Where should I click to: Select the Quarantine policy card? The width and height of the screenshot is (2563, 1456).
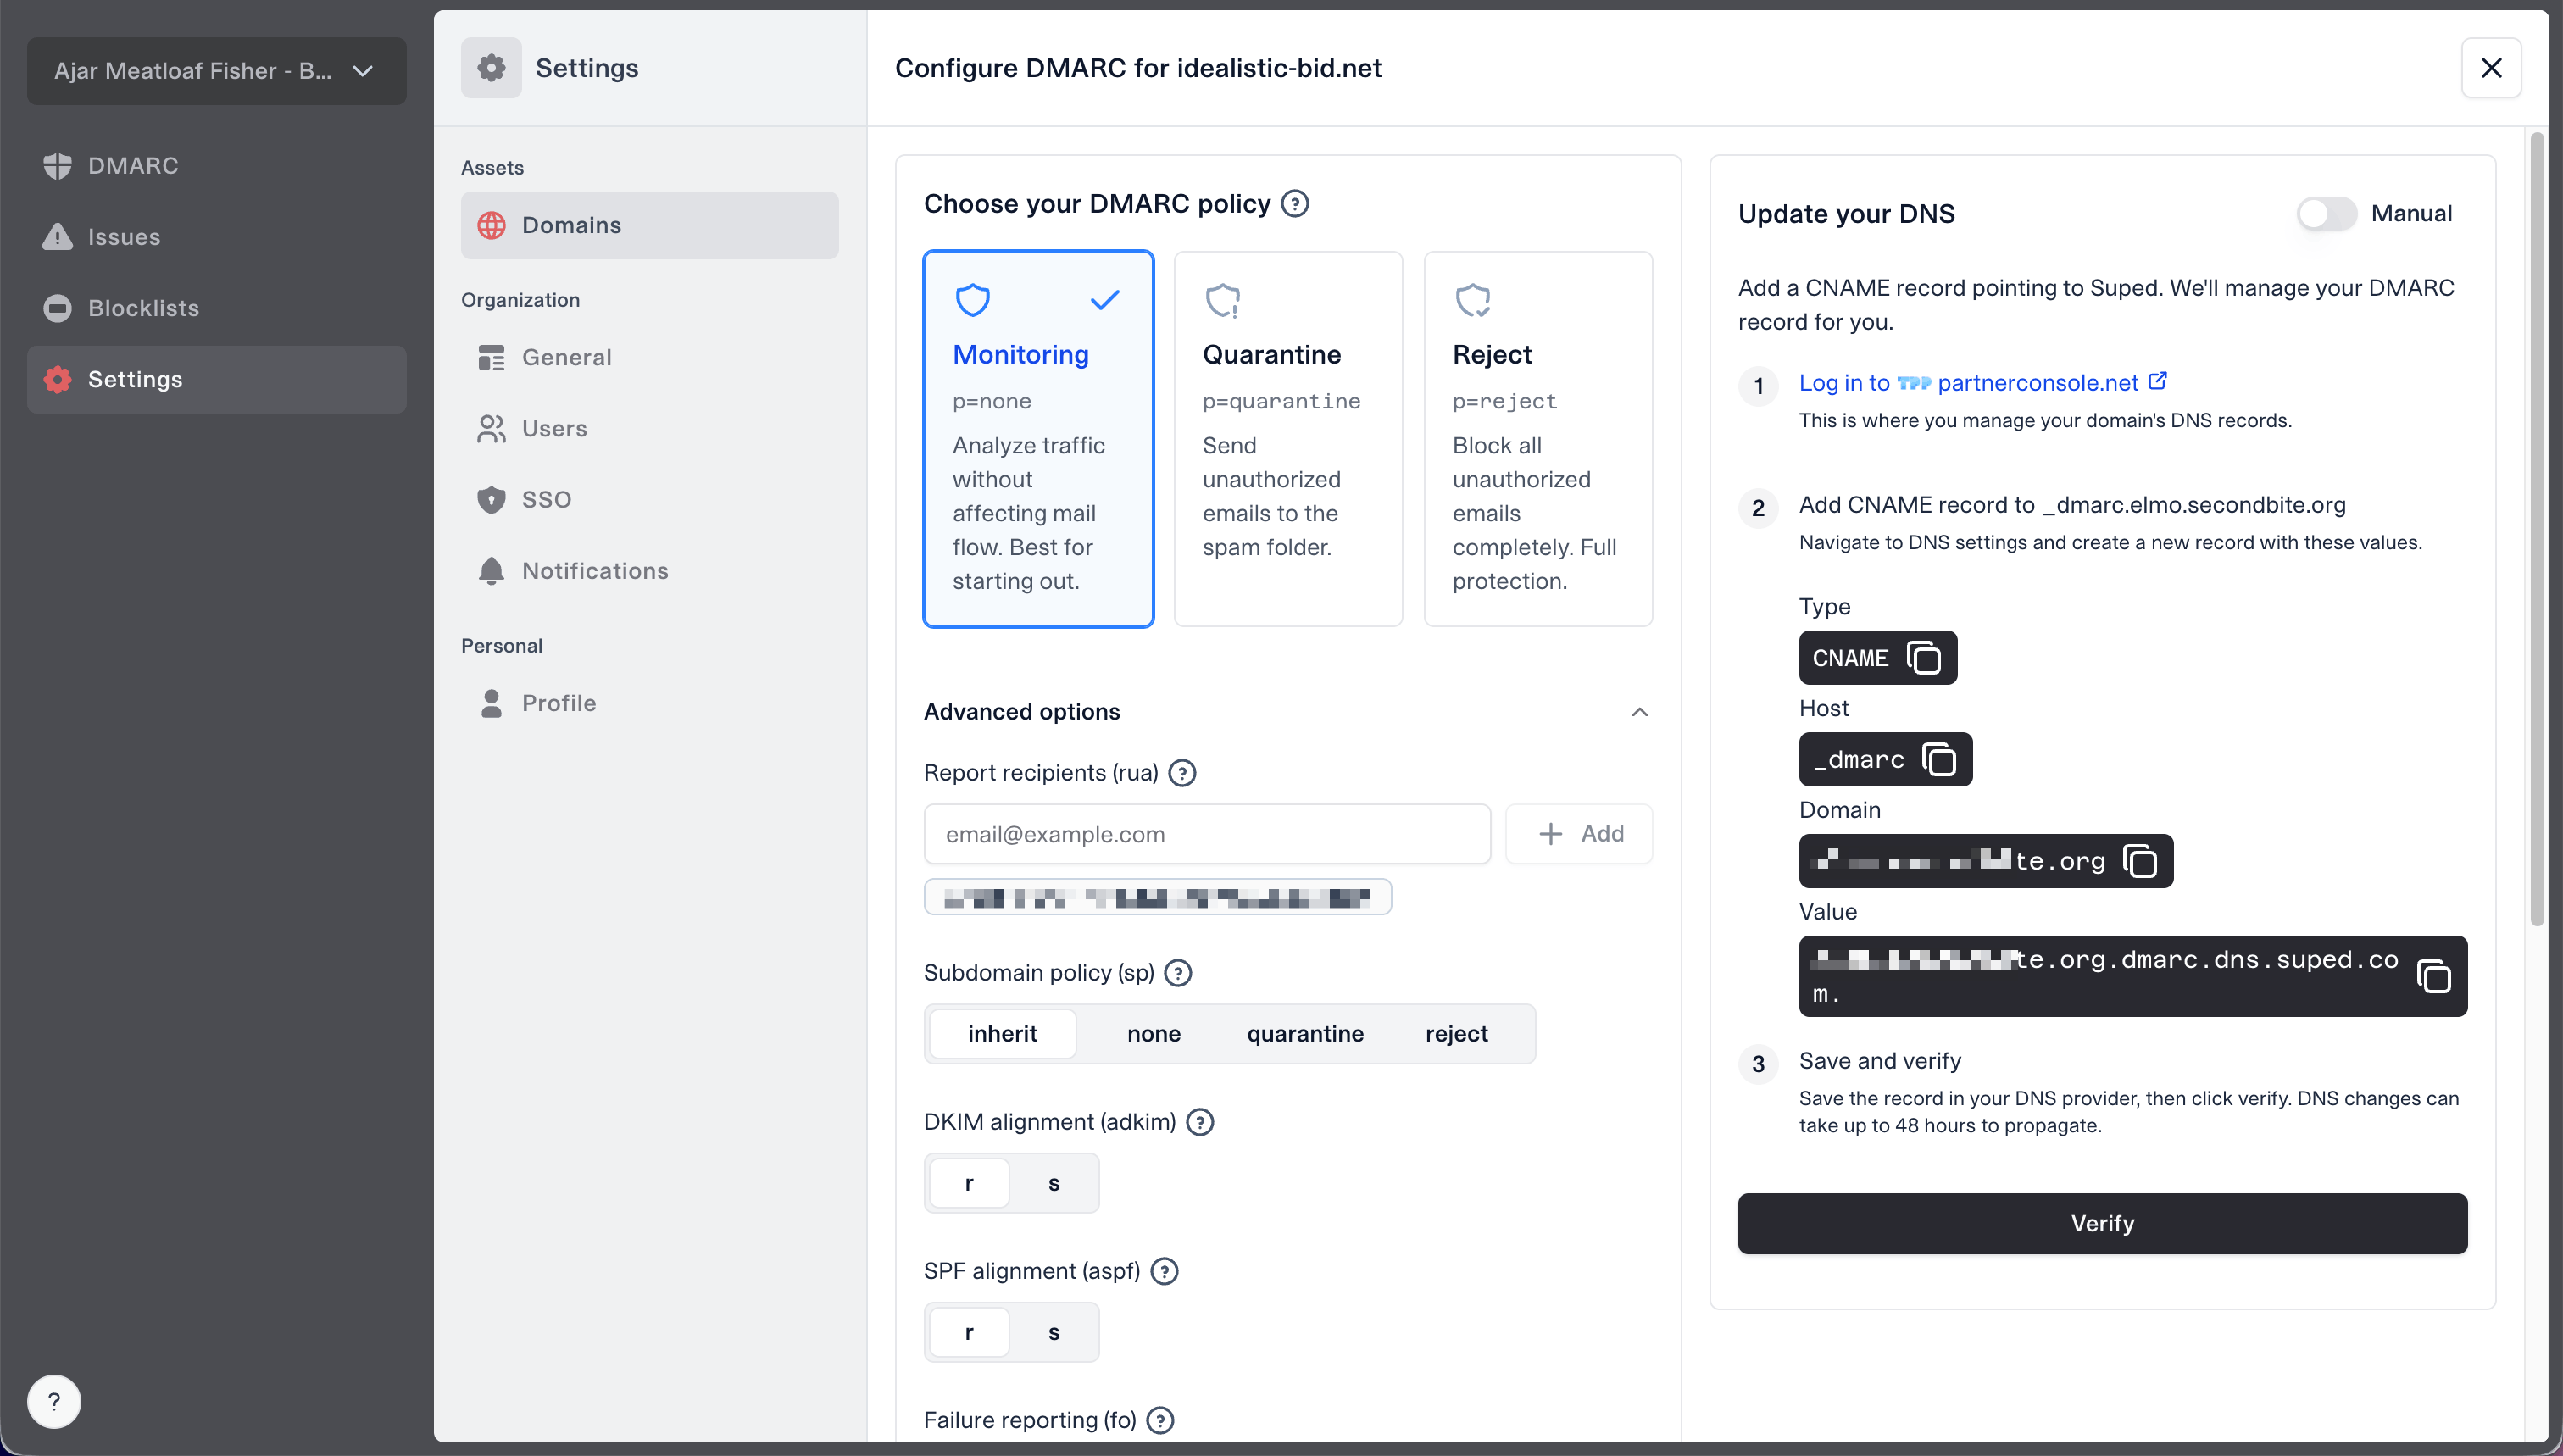tap(1287, 438)
